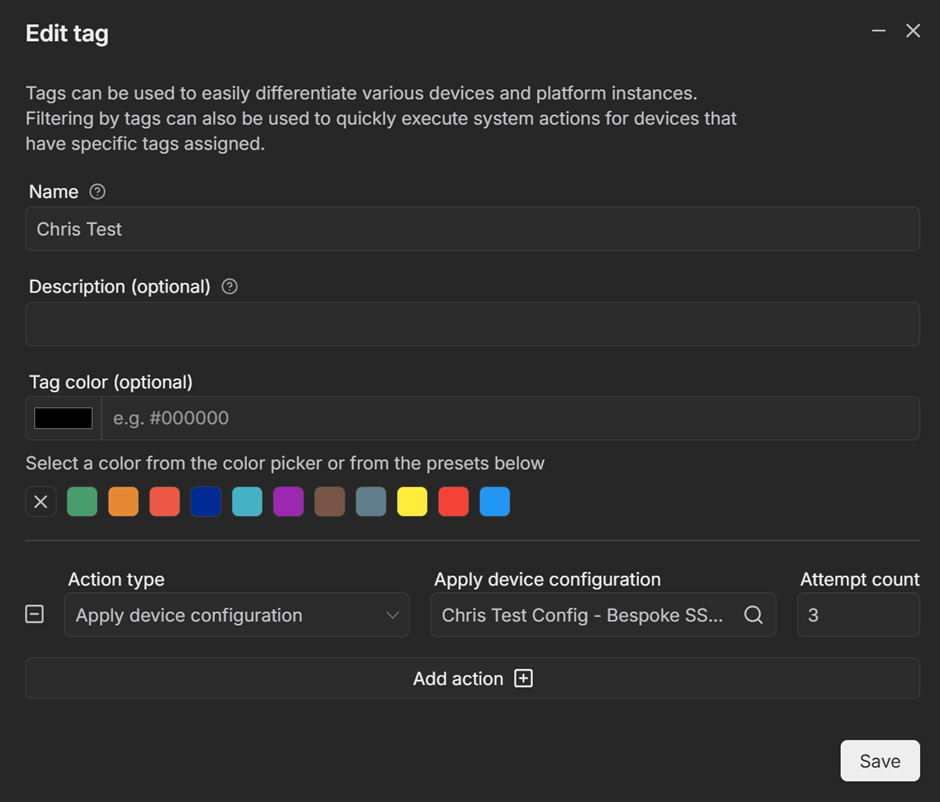Click the Add action button

click(472, 678)
